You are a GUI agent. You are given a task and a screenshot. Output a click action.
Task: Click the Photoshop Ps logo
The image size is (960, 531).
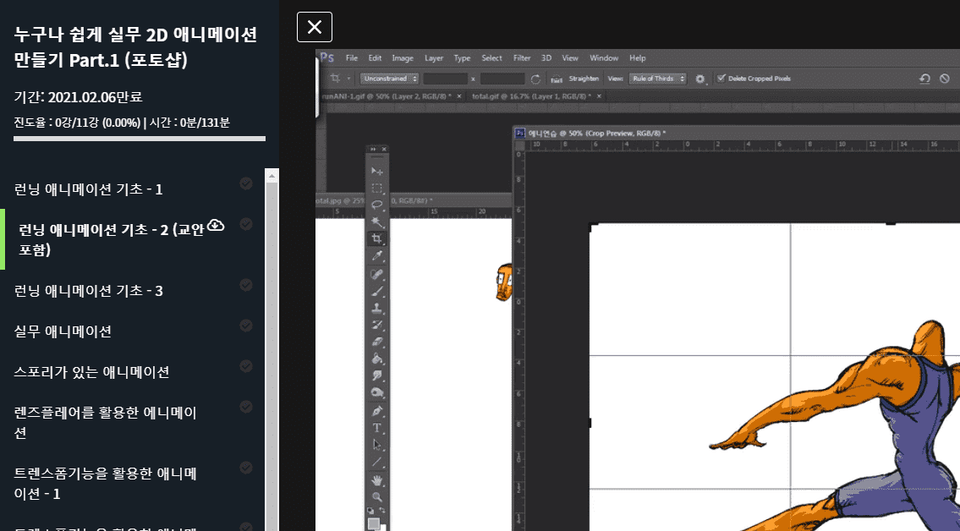[328, 58]
